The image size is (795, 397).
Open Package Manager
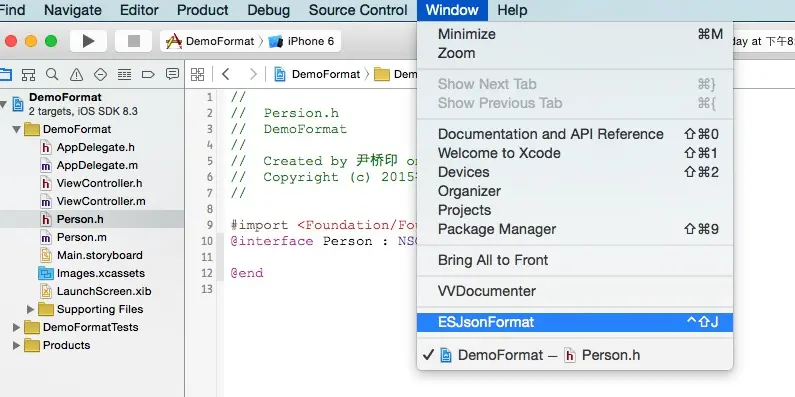click(x=575, y=229)
